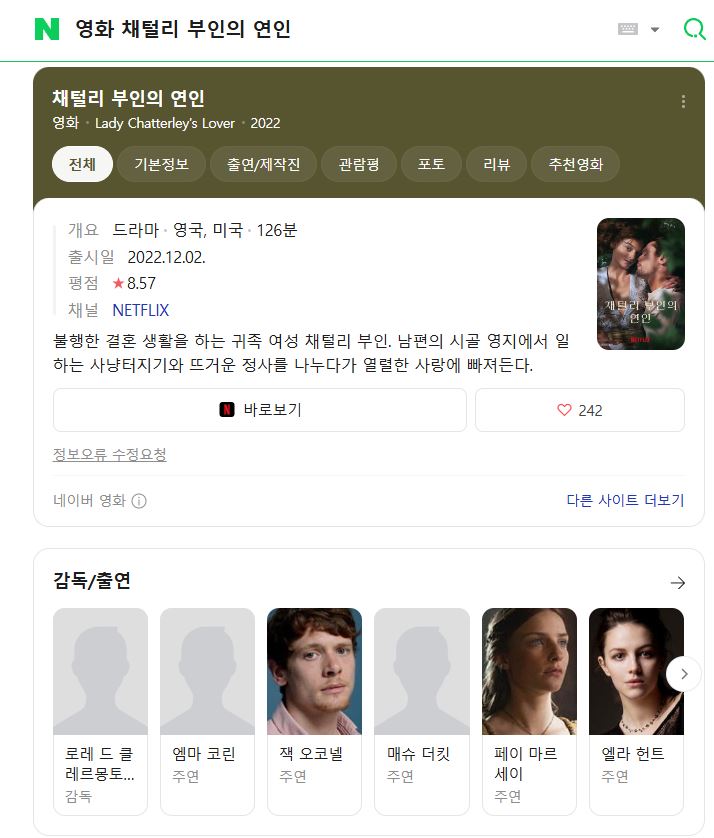714x838 pixels.
Task: Open the movie poster thumbnail
Action: pyautogui.click(x=641, y=284)
